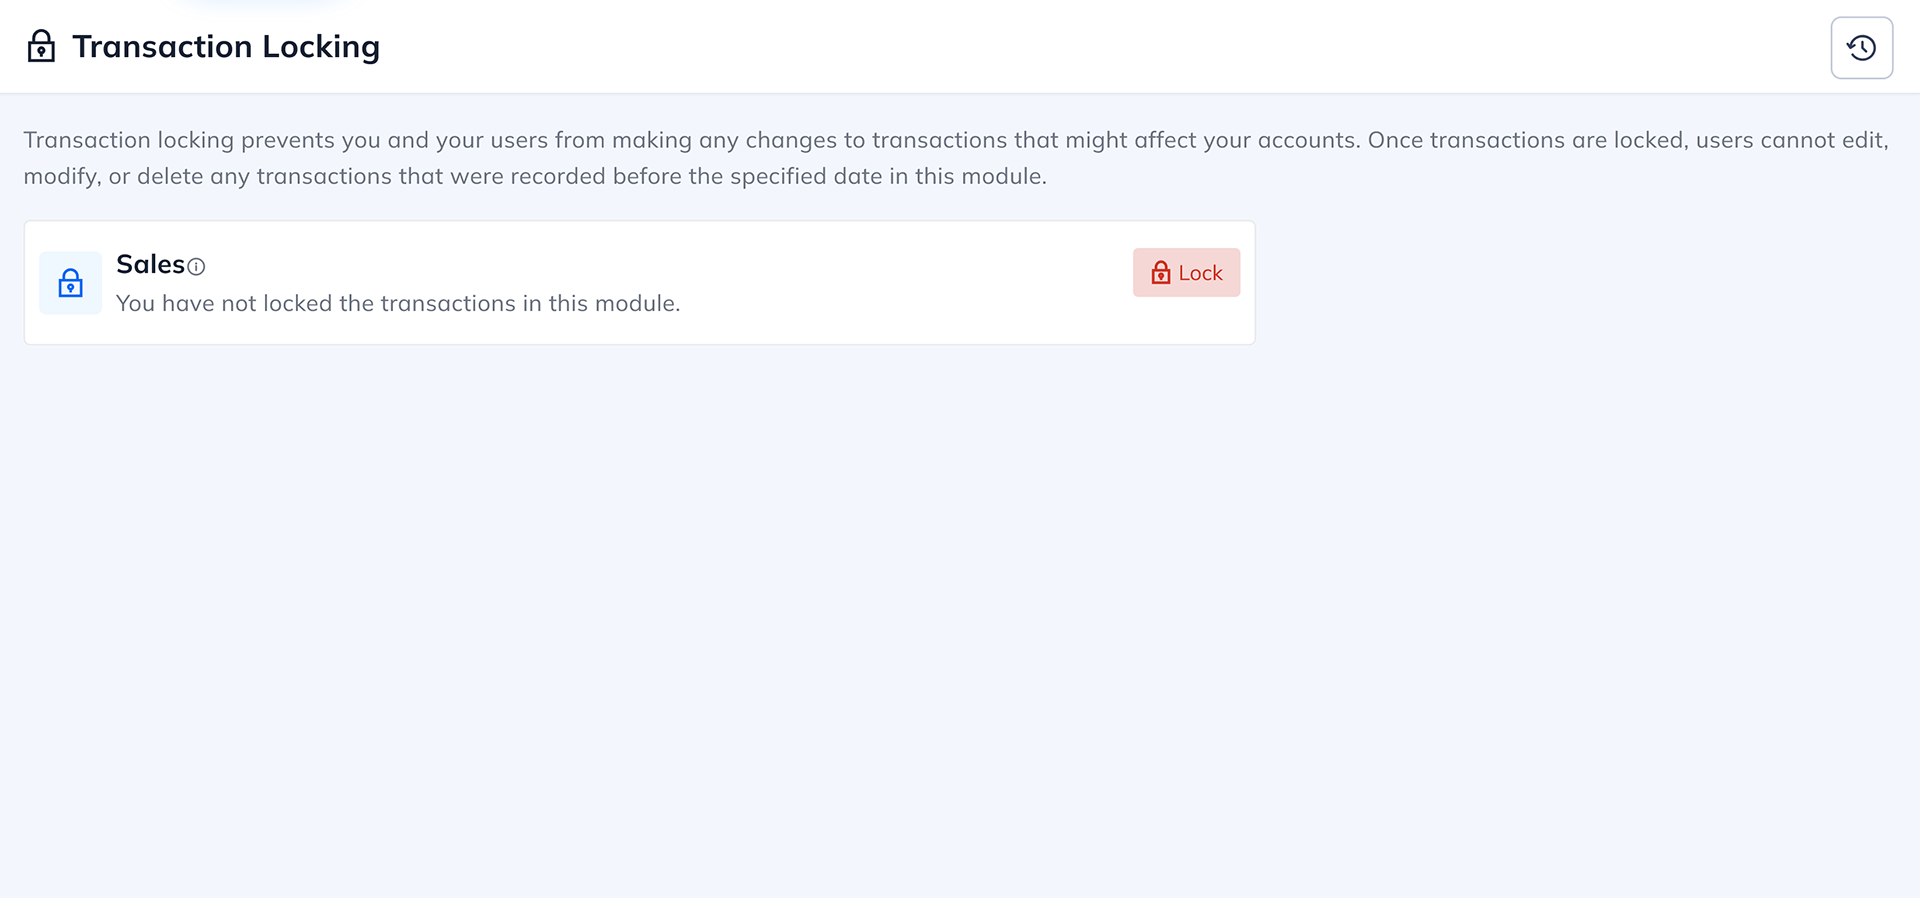Click the word 'Locking' in the header title
1920x898 pixels.
click(321, 47)
